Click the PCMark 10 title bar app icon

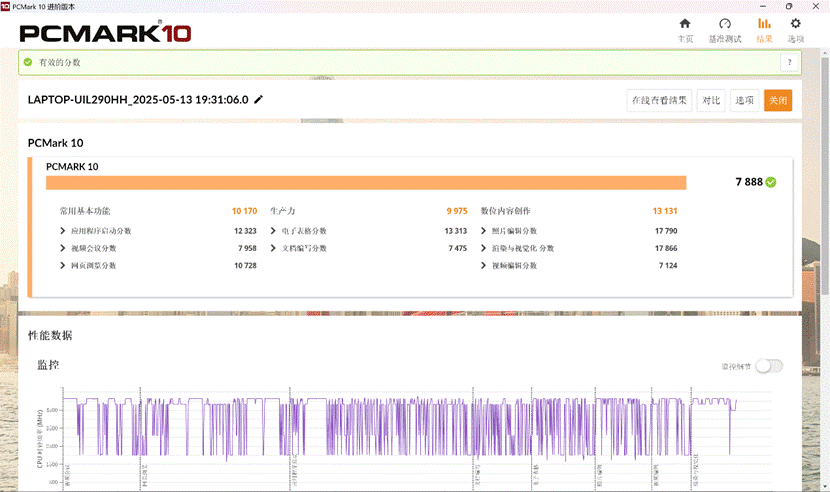tap(5, 6)
